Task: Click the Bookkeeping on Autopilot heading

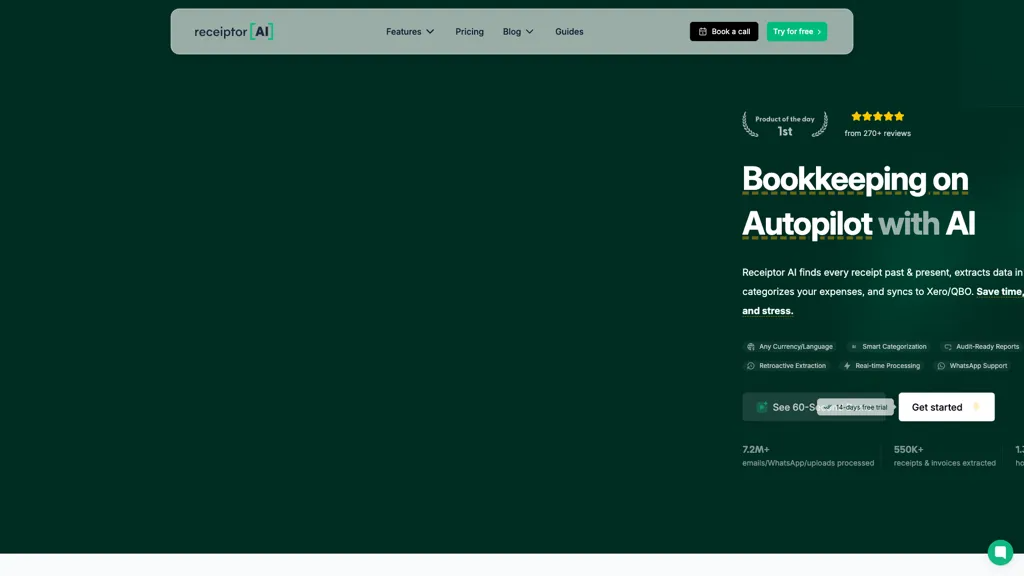Action: click(x=858, y=201)
